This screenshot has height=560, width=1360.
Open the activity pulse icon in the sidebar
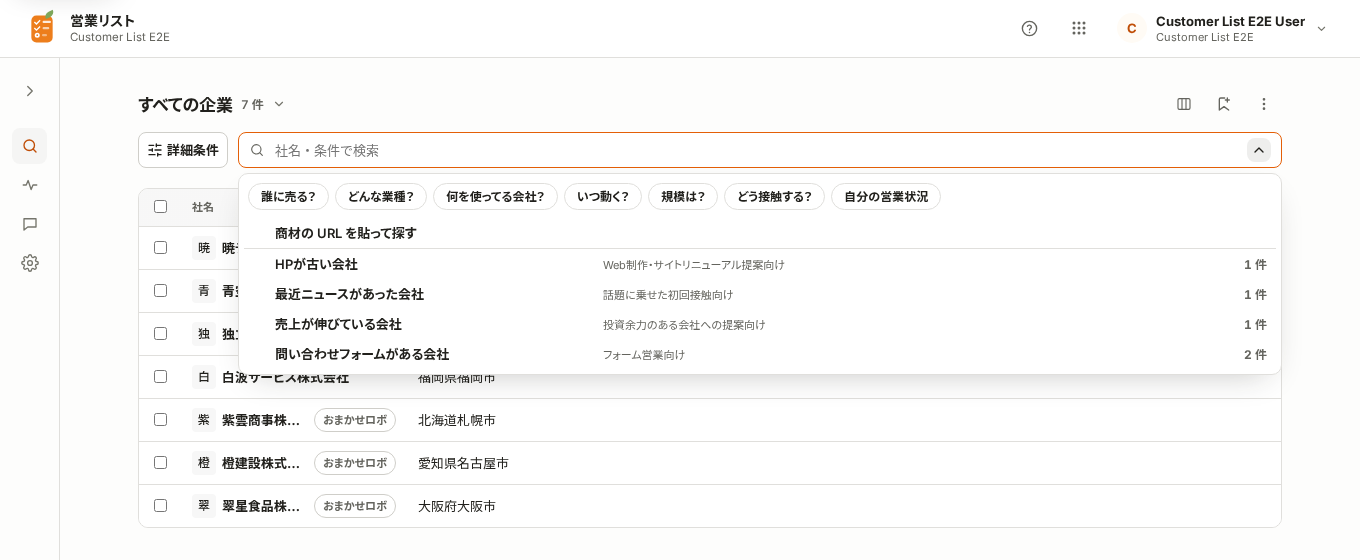pos(30,185)
